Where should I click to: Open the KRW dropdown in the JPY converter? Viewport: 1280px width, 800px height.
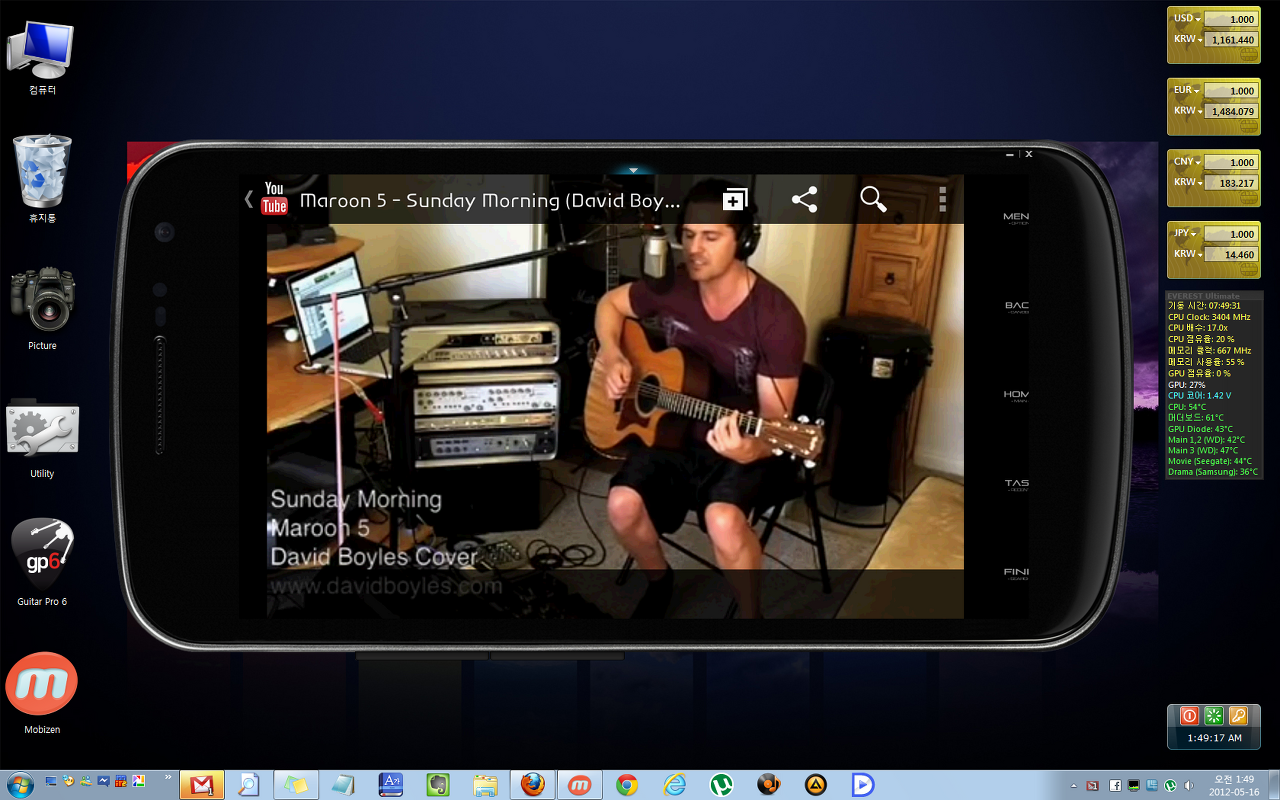coord(1187,254)
